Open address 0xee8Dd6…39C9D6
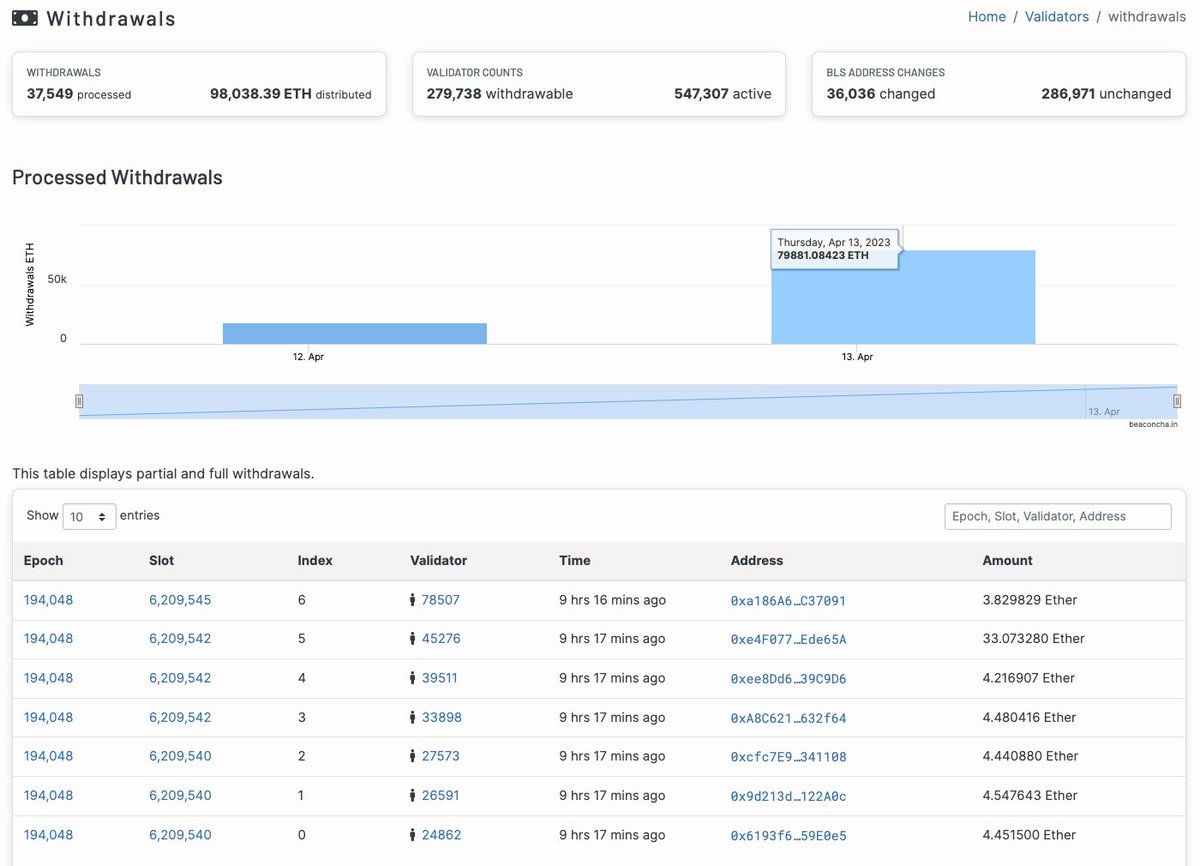The width and height of the screenshot is (1200, 866). coord(789,679)
